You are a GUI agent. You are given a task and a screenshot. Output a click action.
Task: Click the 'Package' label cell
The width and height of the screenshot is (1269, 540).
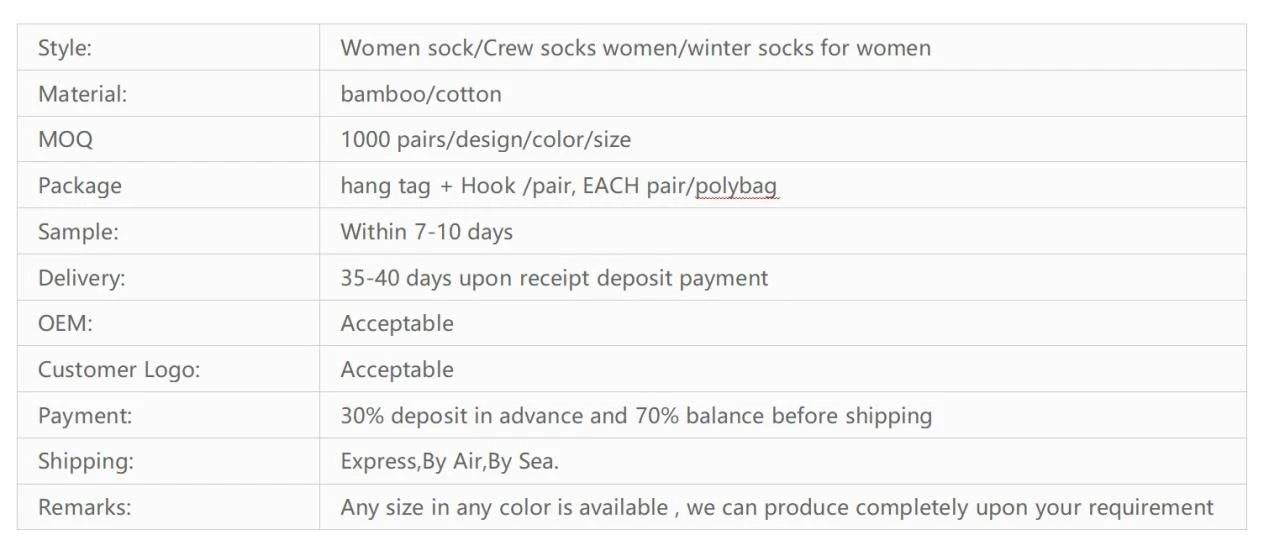click(x=168, y=185)
